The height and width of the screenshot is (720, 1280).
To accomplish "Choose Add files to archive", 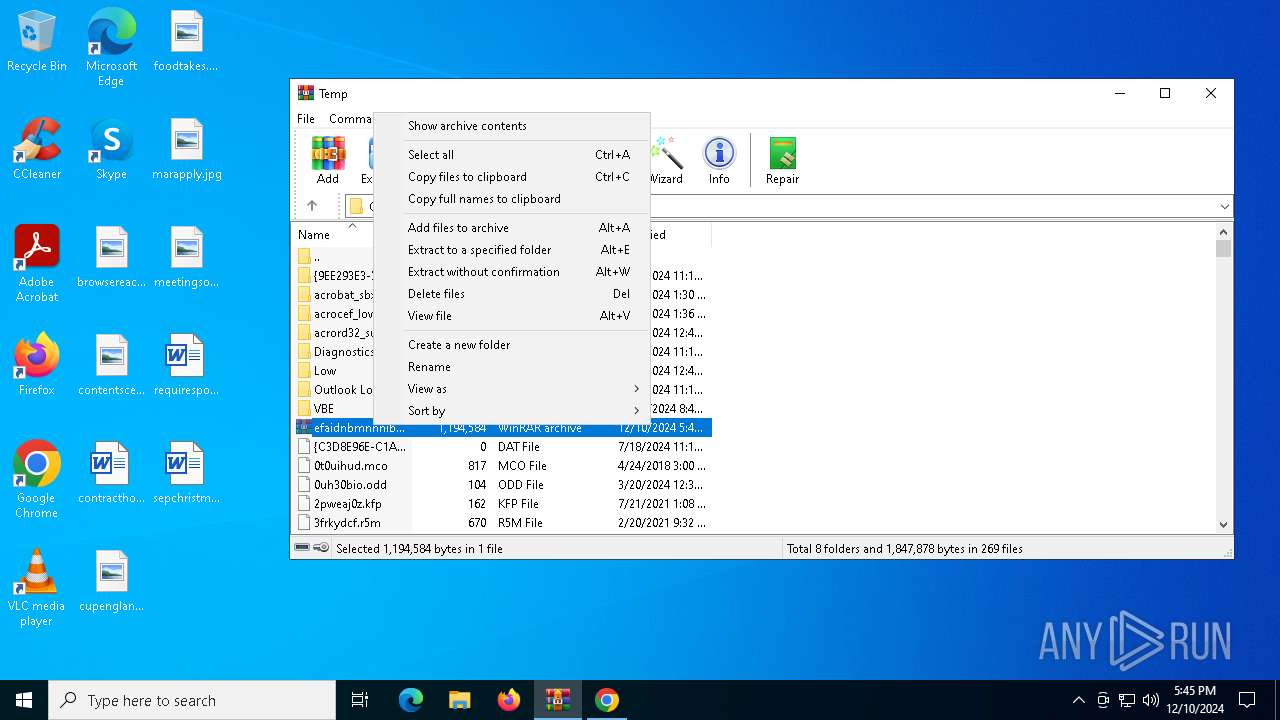I will pyautogui.click(x=511, y=228).
